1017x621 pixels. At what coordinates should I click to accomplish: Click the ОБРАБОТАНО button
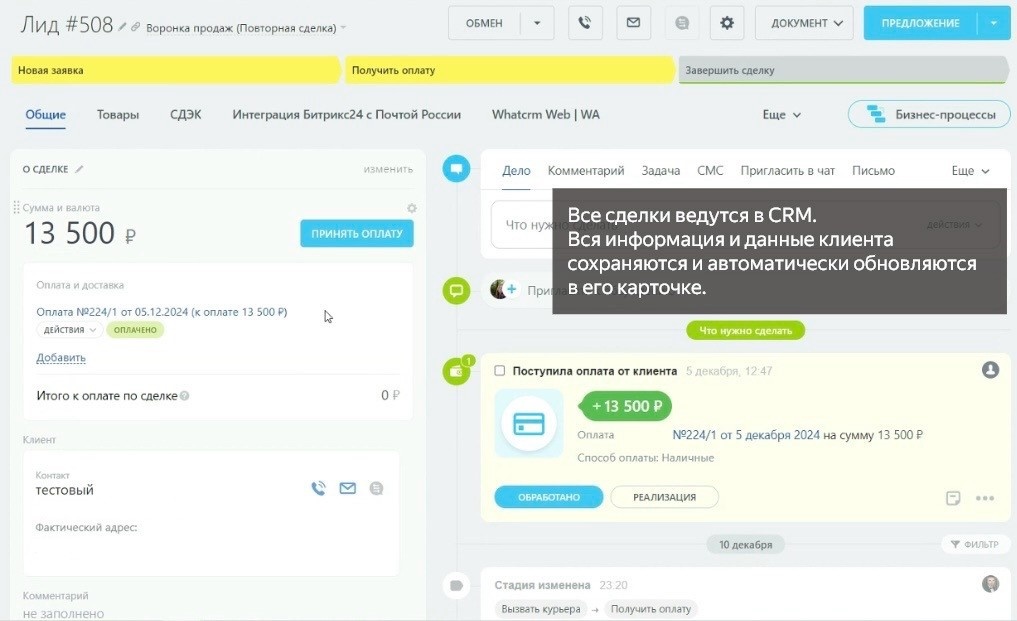[549, 497]
